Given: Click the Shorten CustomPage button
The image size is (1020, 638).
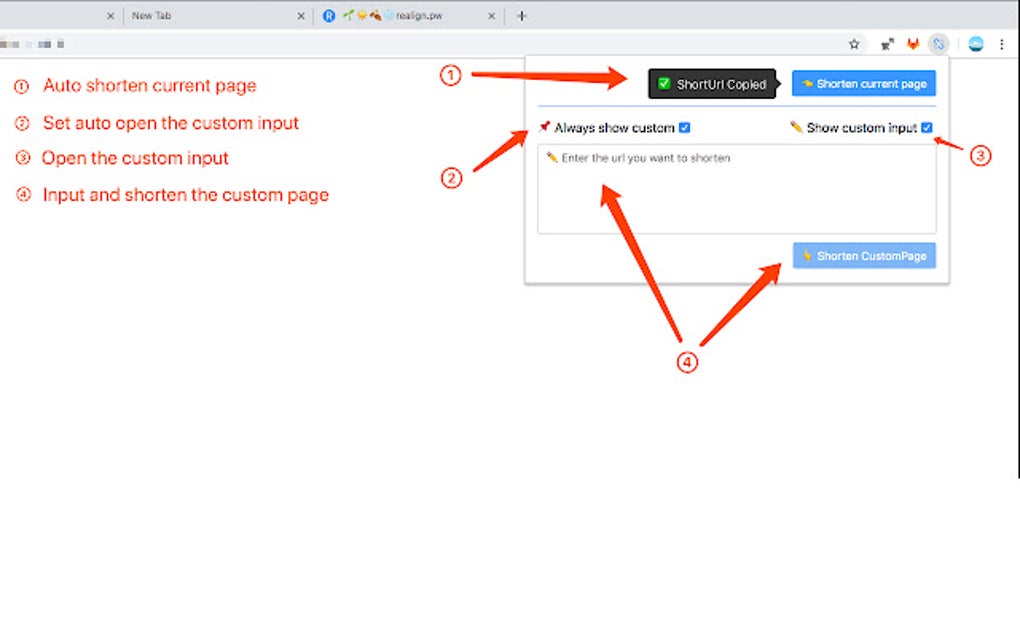Looking at the screenshot, I should coord(863,255).
